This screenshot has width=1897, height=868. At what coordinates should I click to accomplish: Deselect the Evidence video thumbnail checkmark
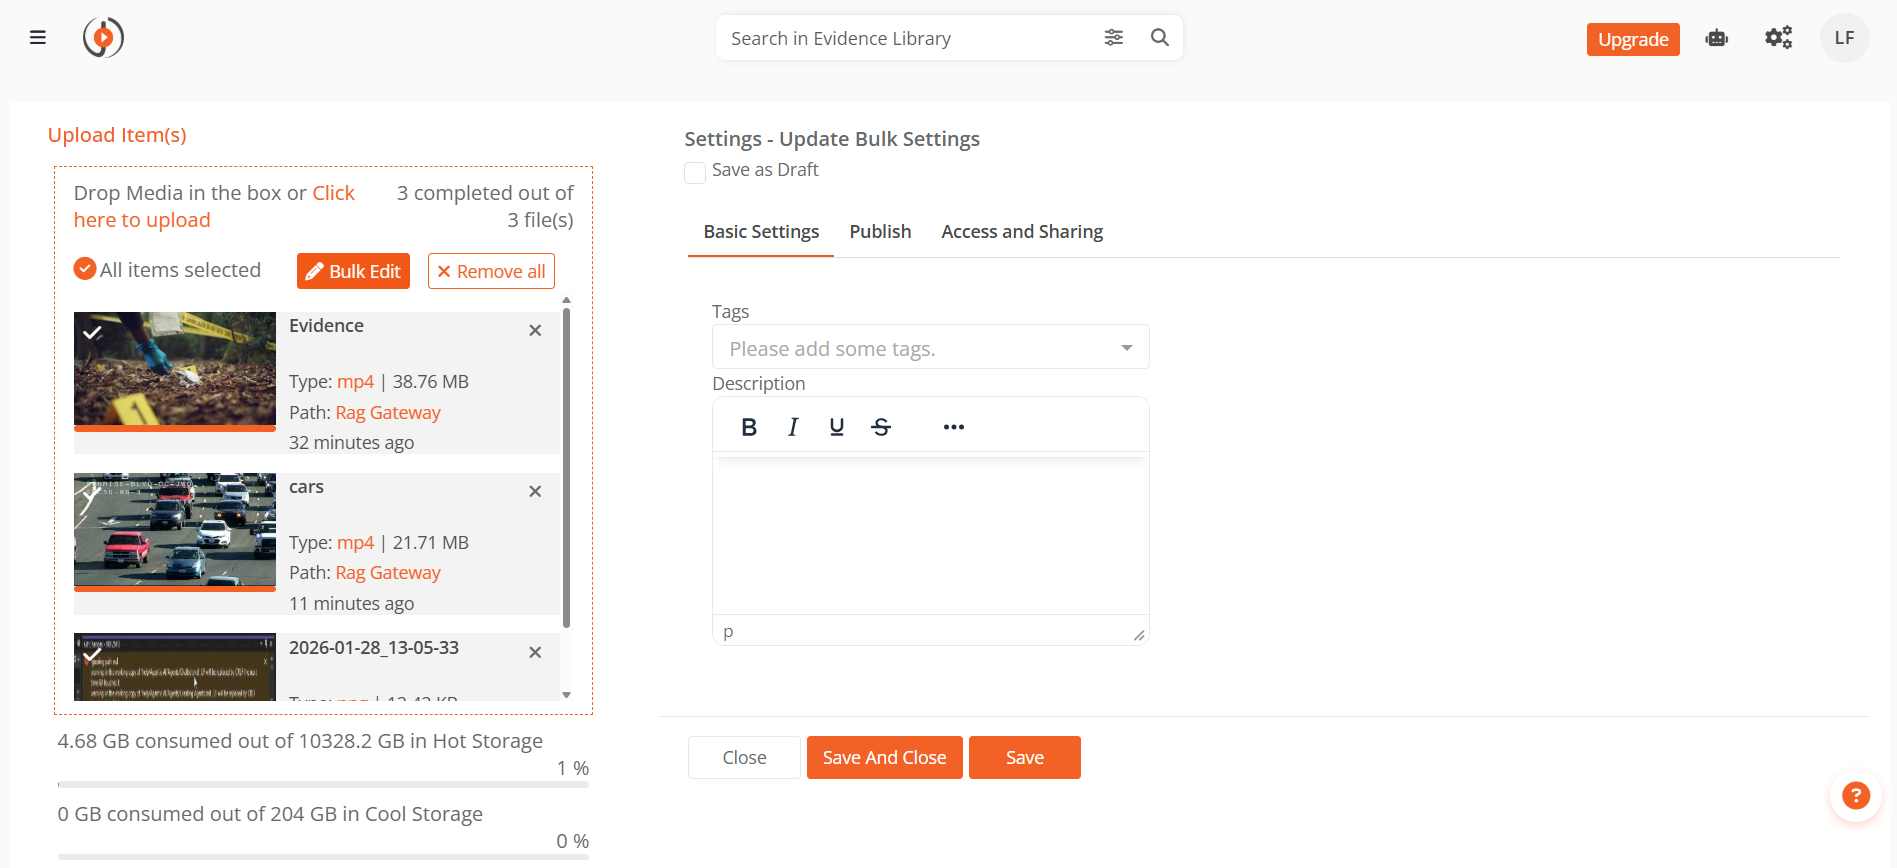[93, 332]
